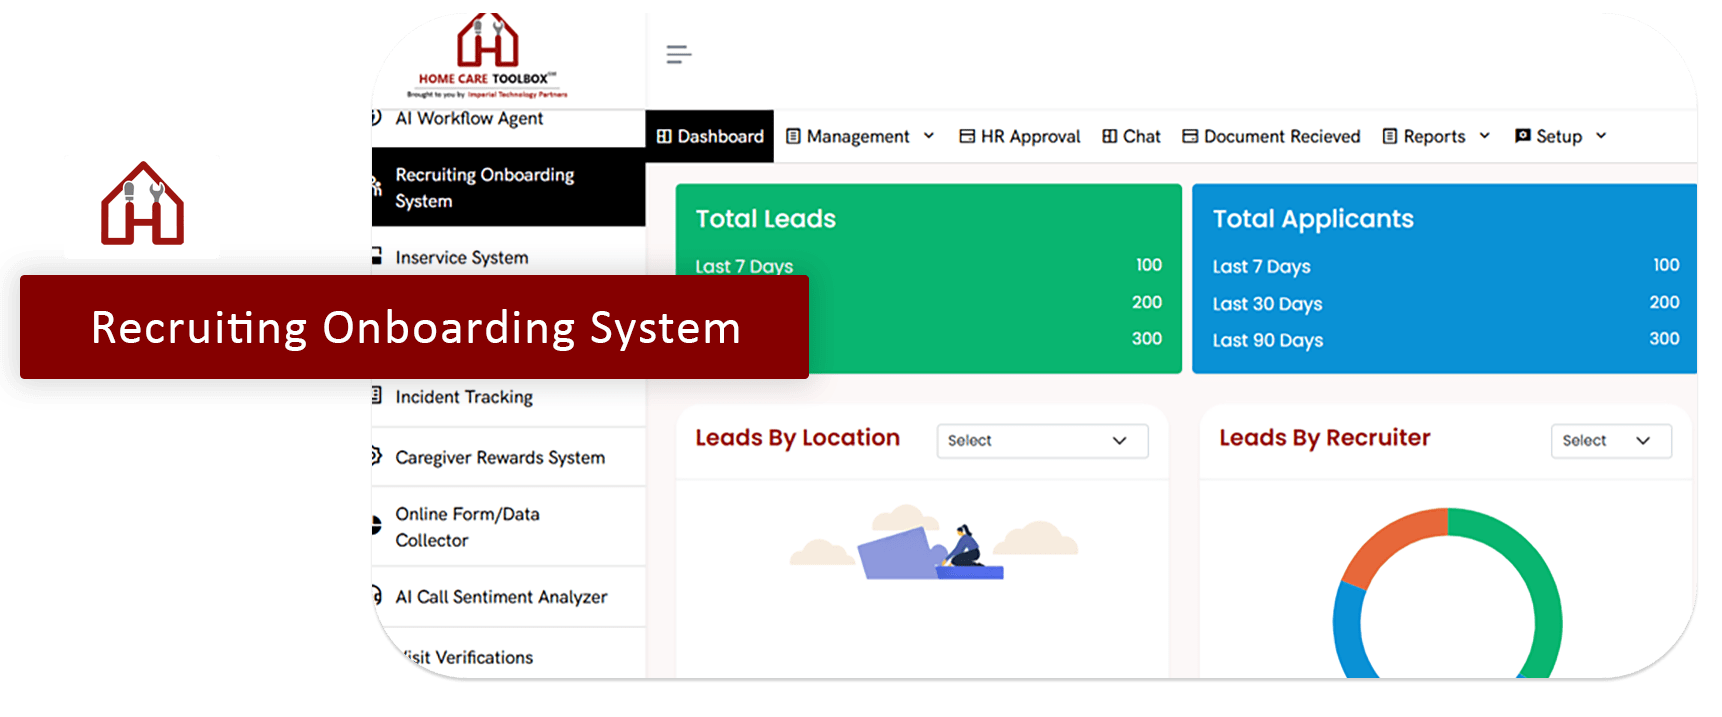Open the Leads By Location select dropdown
The image size is (1722, 717).
click(x=1041, y=441)
